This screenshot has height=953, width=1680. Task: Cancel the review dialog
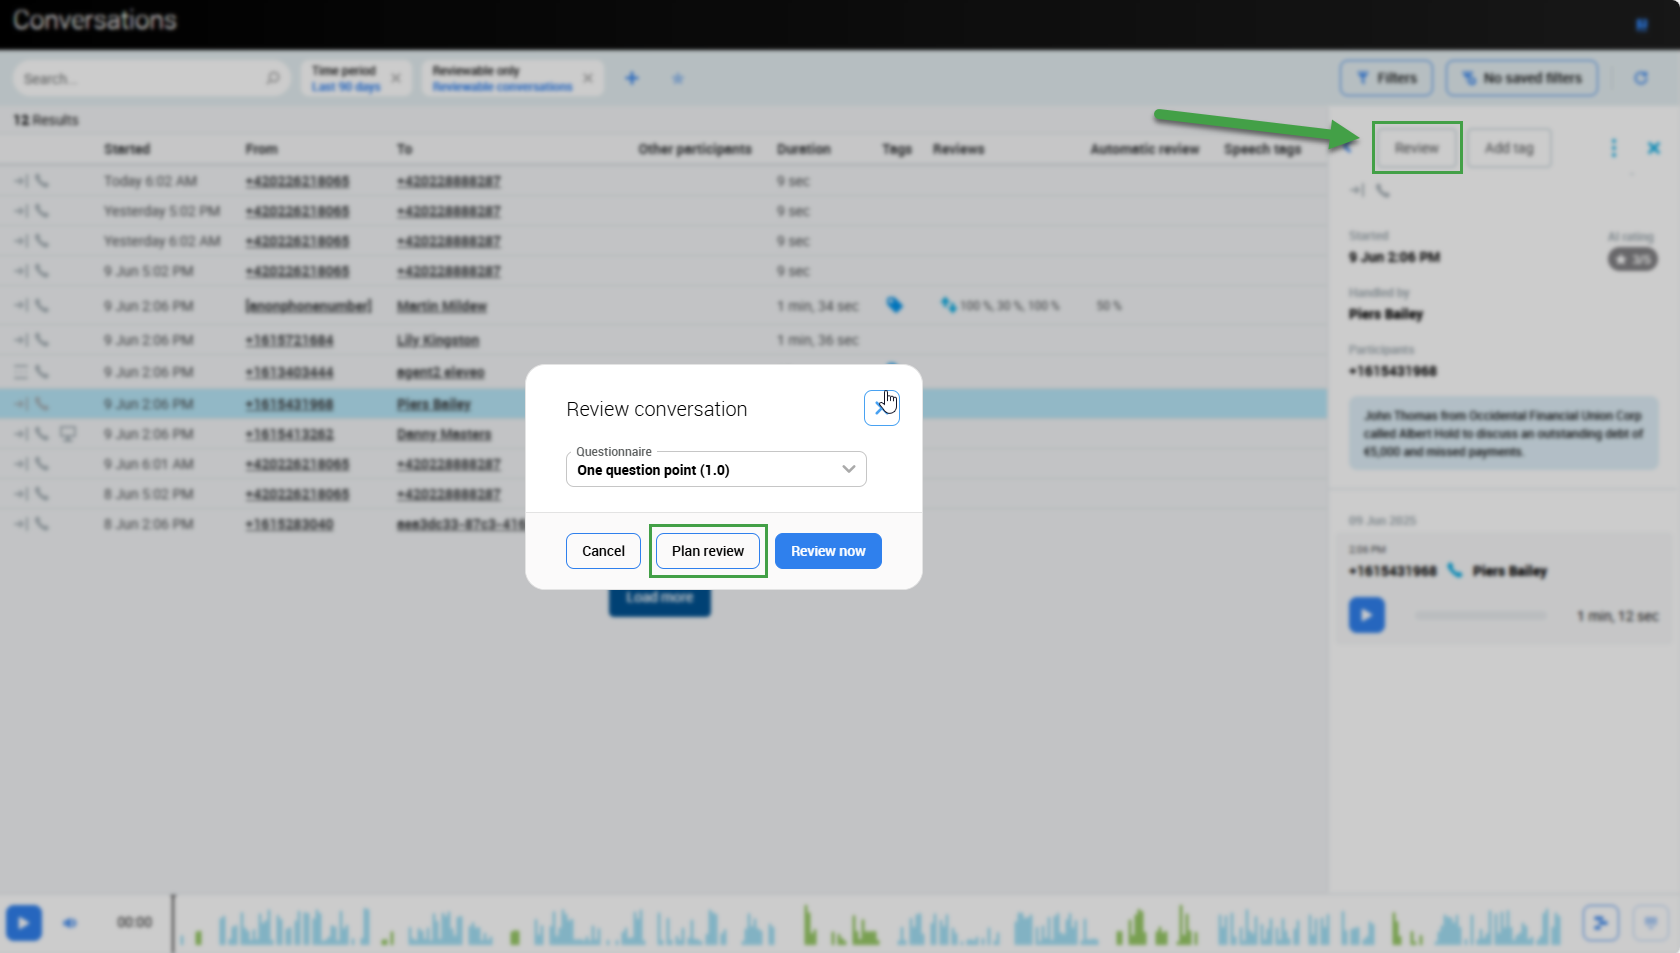[x=603, y=551]
